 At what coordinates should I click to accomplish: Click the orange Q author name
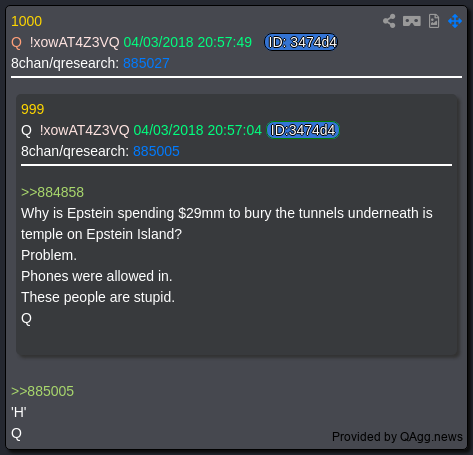tap(16, 43)
